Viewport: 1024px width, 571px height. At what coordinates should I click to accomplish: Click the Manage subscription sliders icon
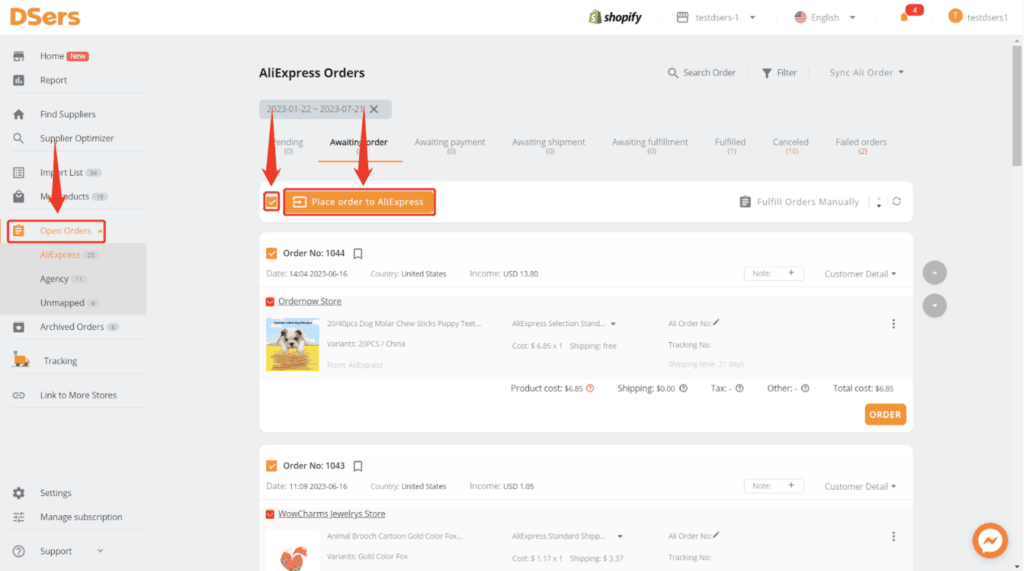pyautogui.click(x=18, y=517)
